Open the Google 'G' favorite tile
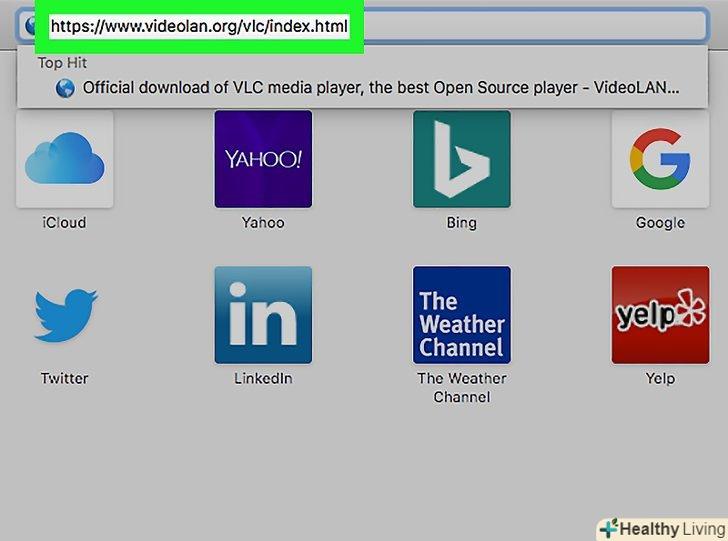Screen dimensions: 728x541 tap(660, 159)
